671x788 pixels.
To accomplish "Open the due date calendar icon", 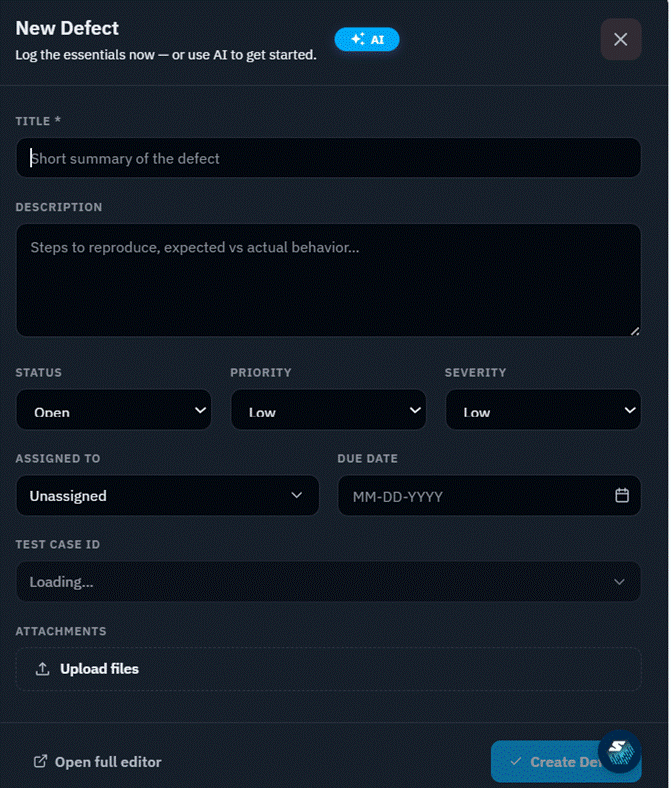I will (622, 496).
